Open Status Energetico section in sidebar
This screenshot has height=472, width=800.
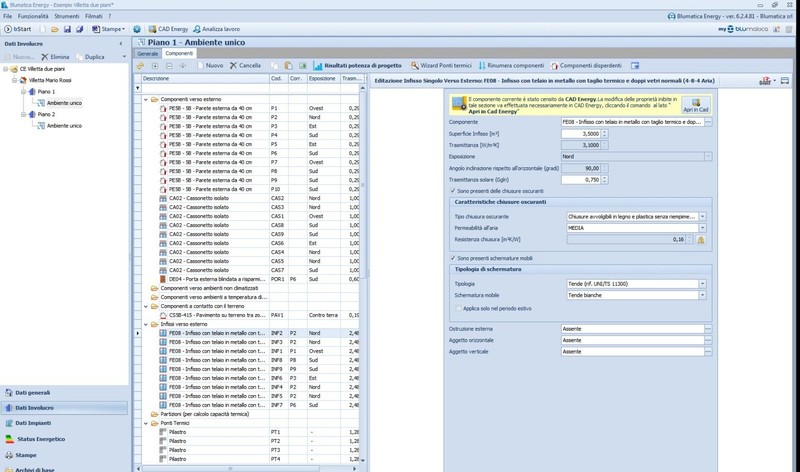pos(64,439)
